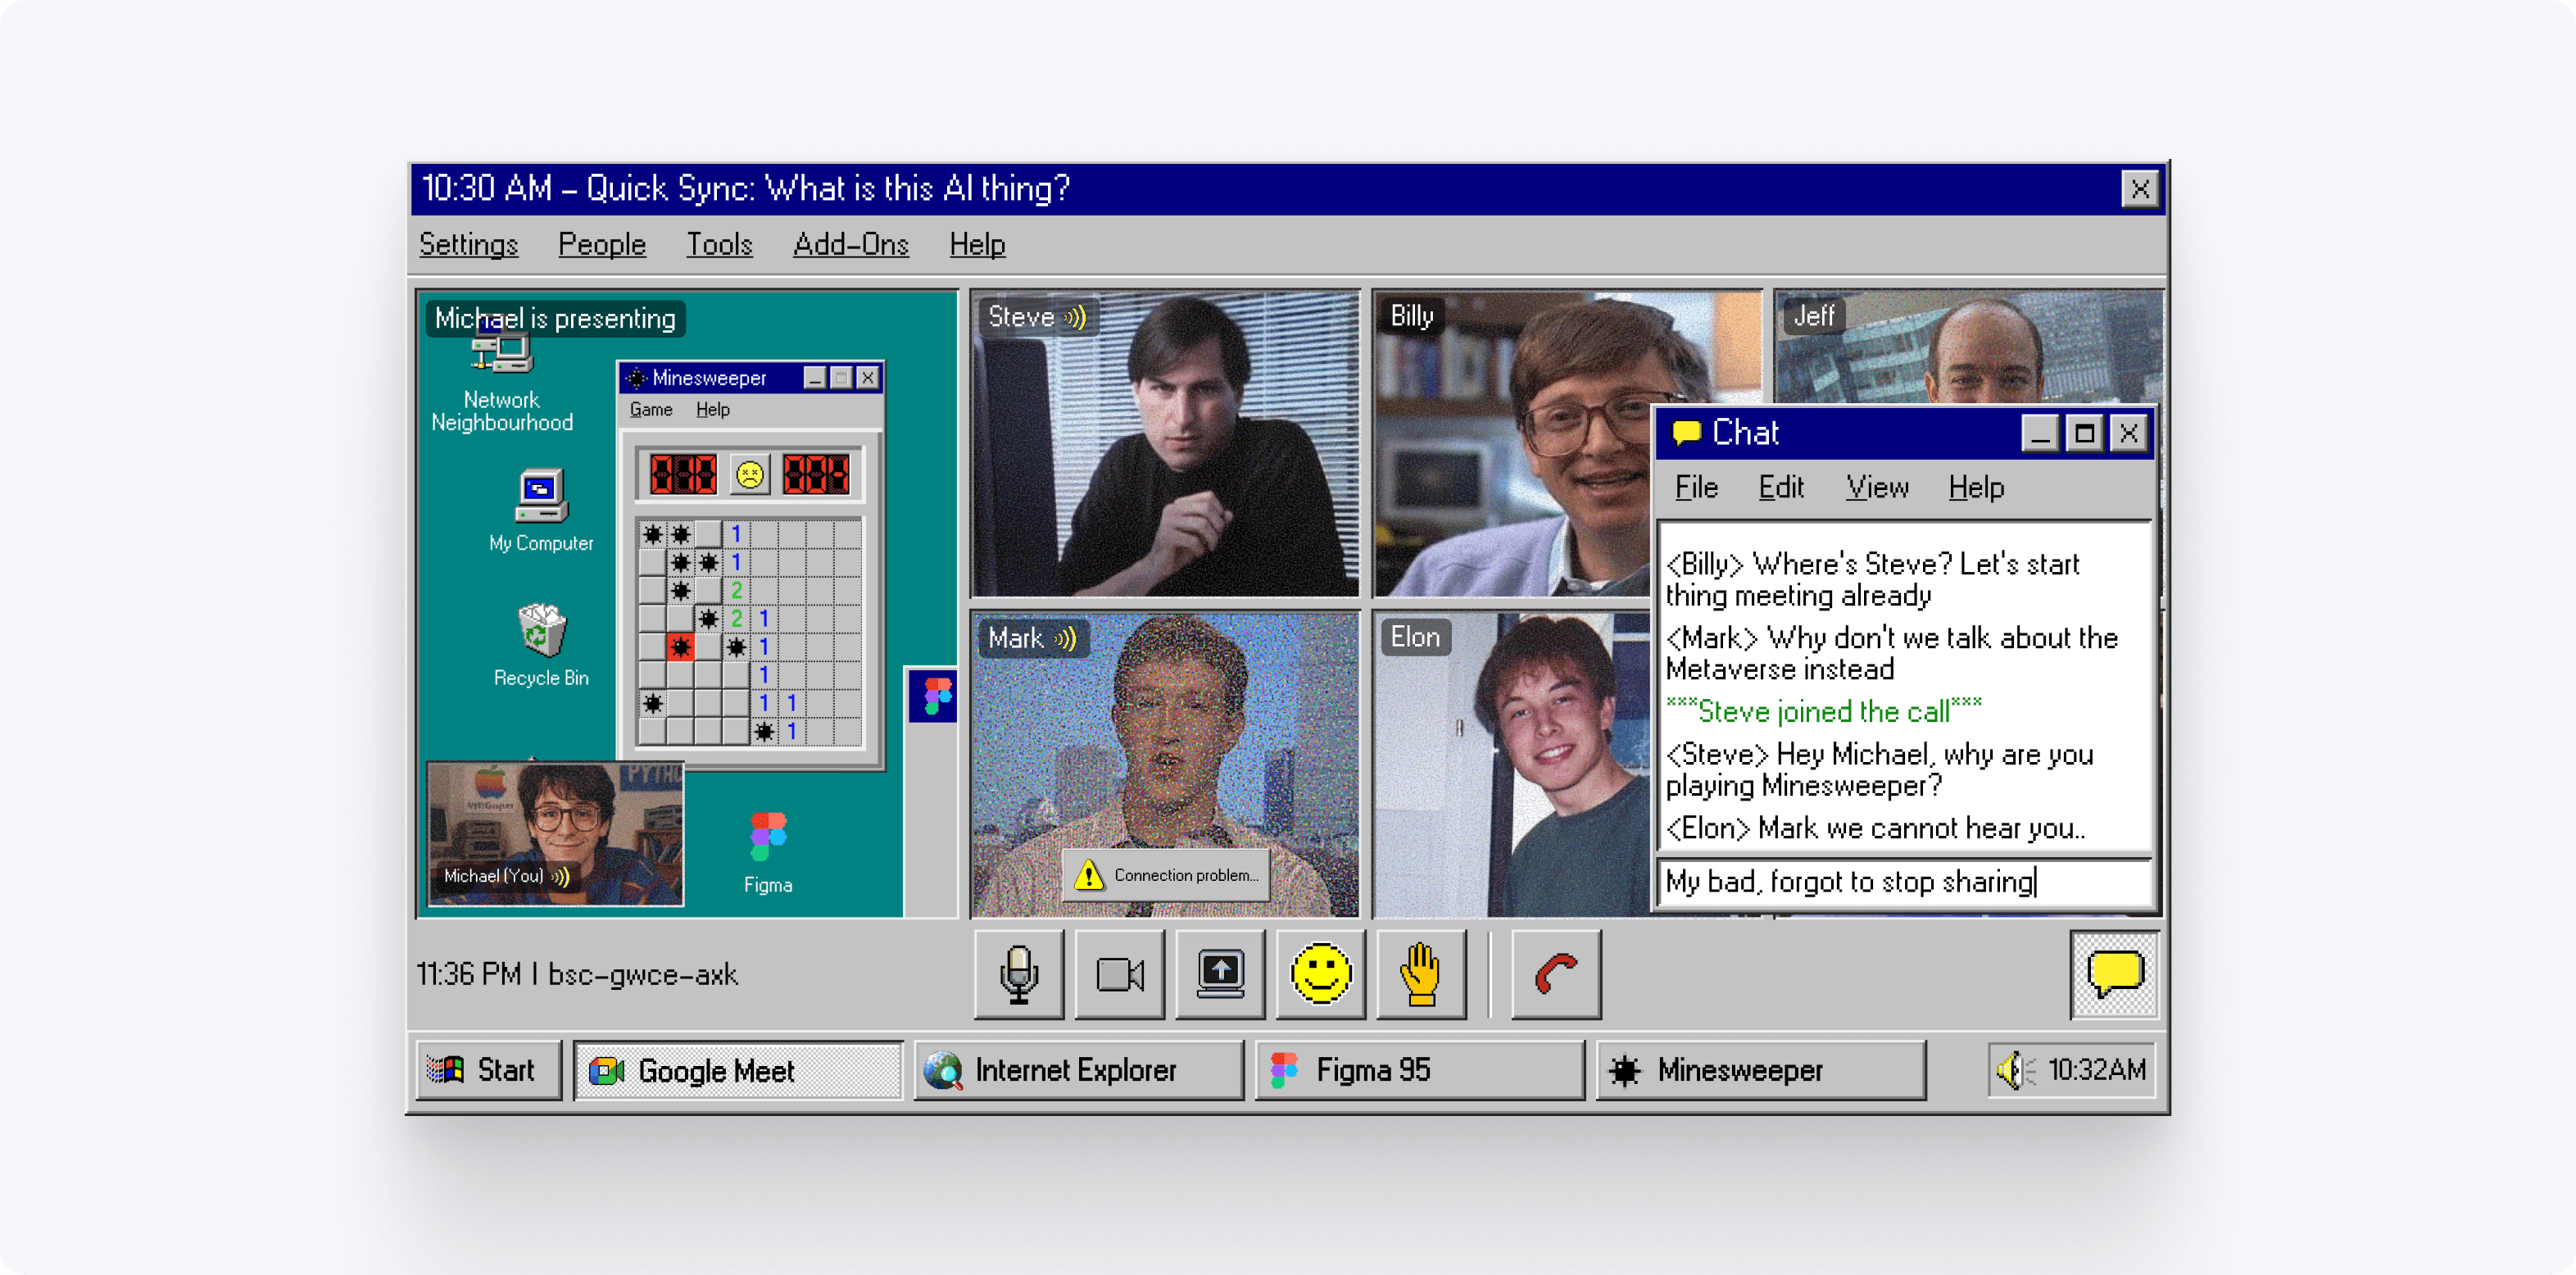Open the People menu
This screenshot has width=2576, height=1275.
[x=602, y=244]
